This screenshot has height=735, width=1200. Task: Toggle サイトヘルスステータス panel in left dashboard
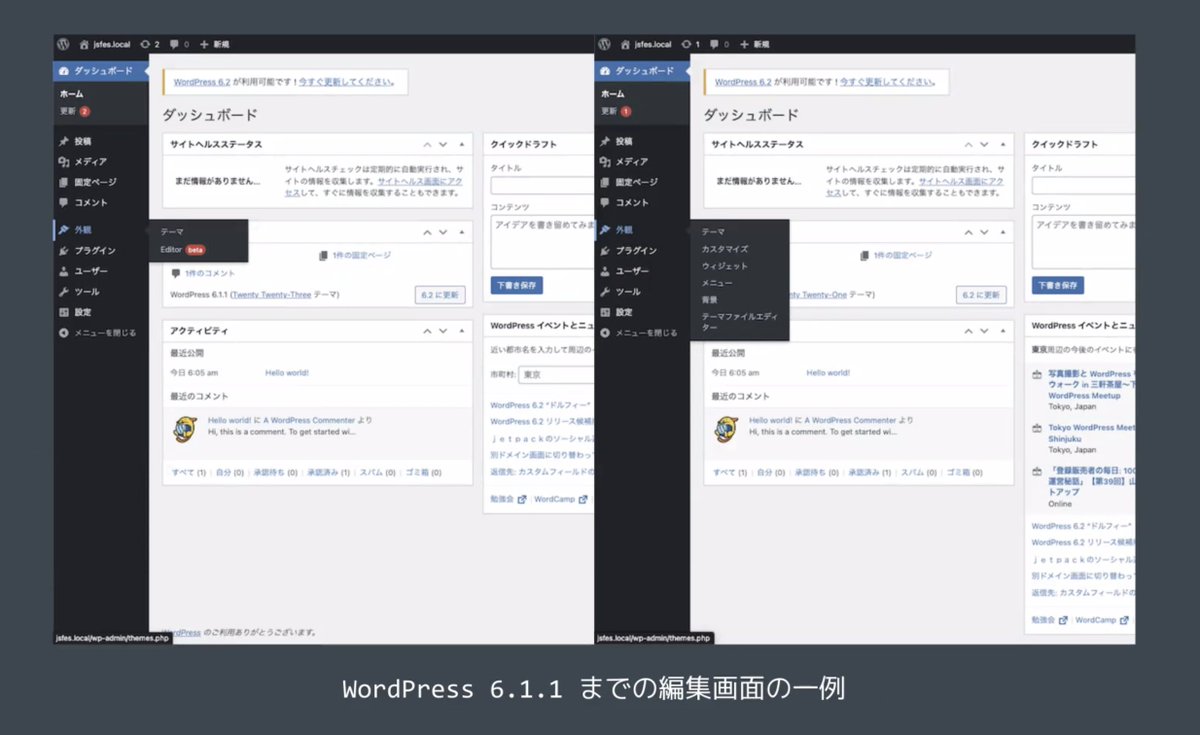(x=461, y=144)
